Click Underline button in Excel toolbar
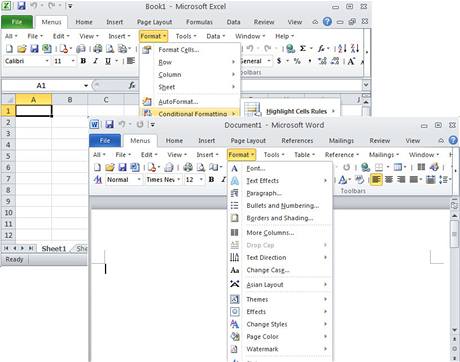Image resolution: width=460 pixels, height=362 pixels. coord(108,61)
